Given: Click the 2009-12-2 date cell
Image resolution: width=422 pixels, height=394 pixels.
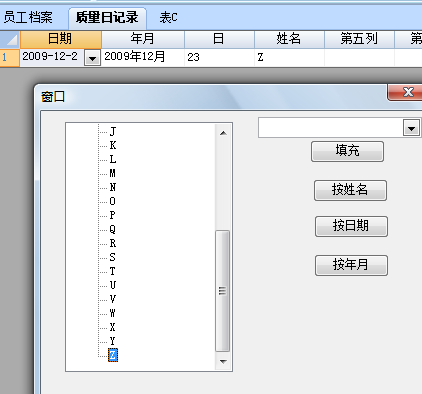Looking at the screenshot, I should [52, 57].
